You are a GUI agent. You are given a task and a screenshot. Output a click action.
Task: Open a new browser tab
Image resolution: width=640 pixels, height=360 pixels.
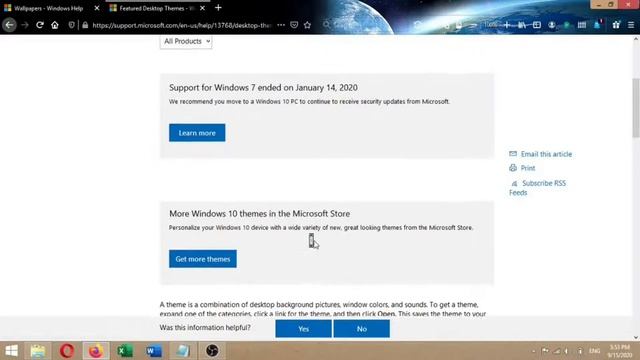[218, 7]
